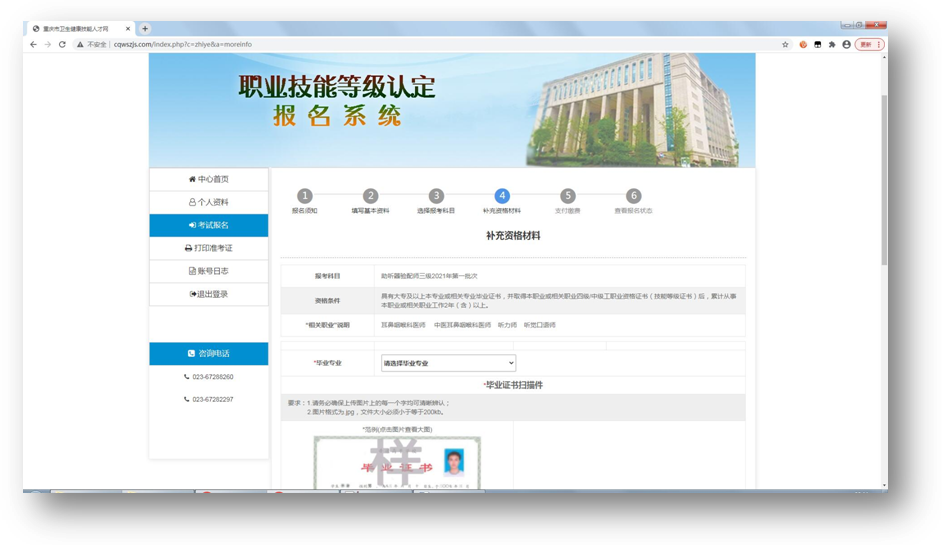
Task: Open the browser extensions puzzle icon
Action: pos(832,45)
